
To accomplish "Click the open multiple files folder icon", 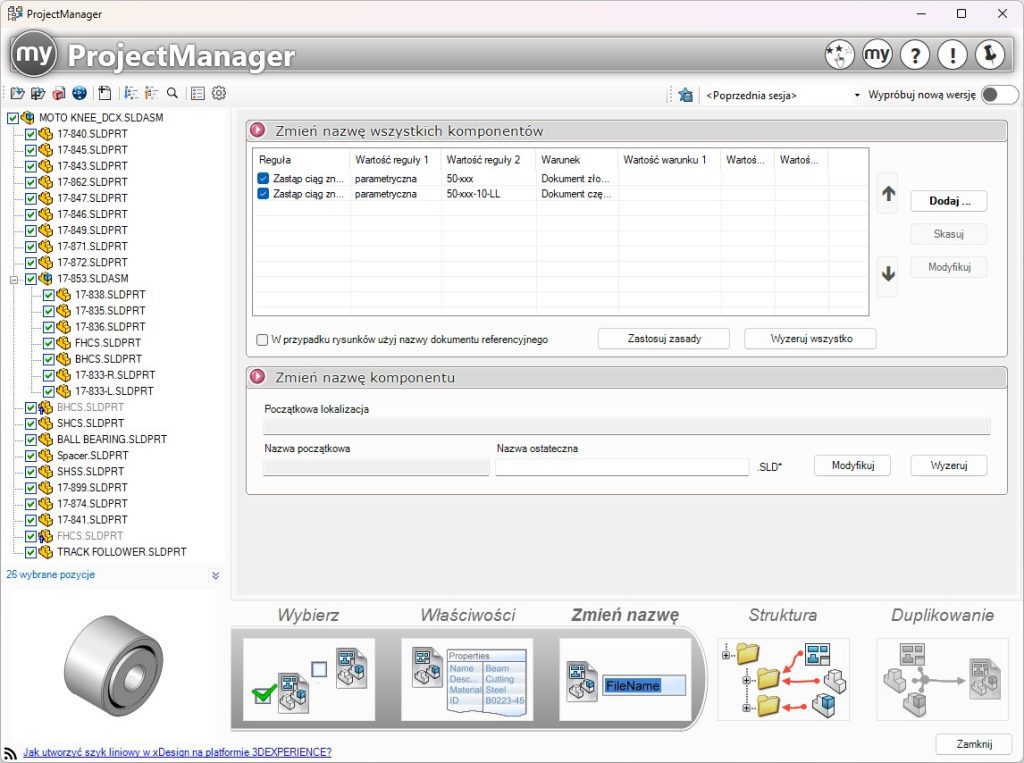I will (38, 93).
